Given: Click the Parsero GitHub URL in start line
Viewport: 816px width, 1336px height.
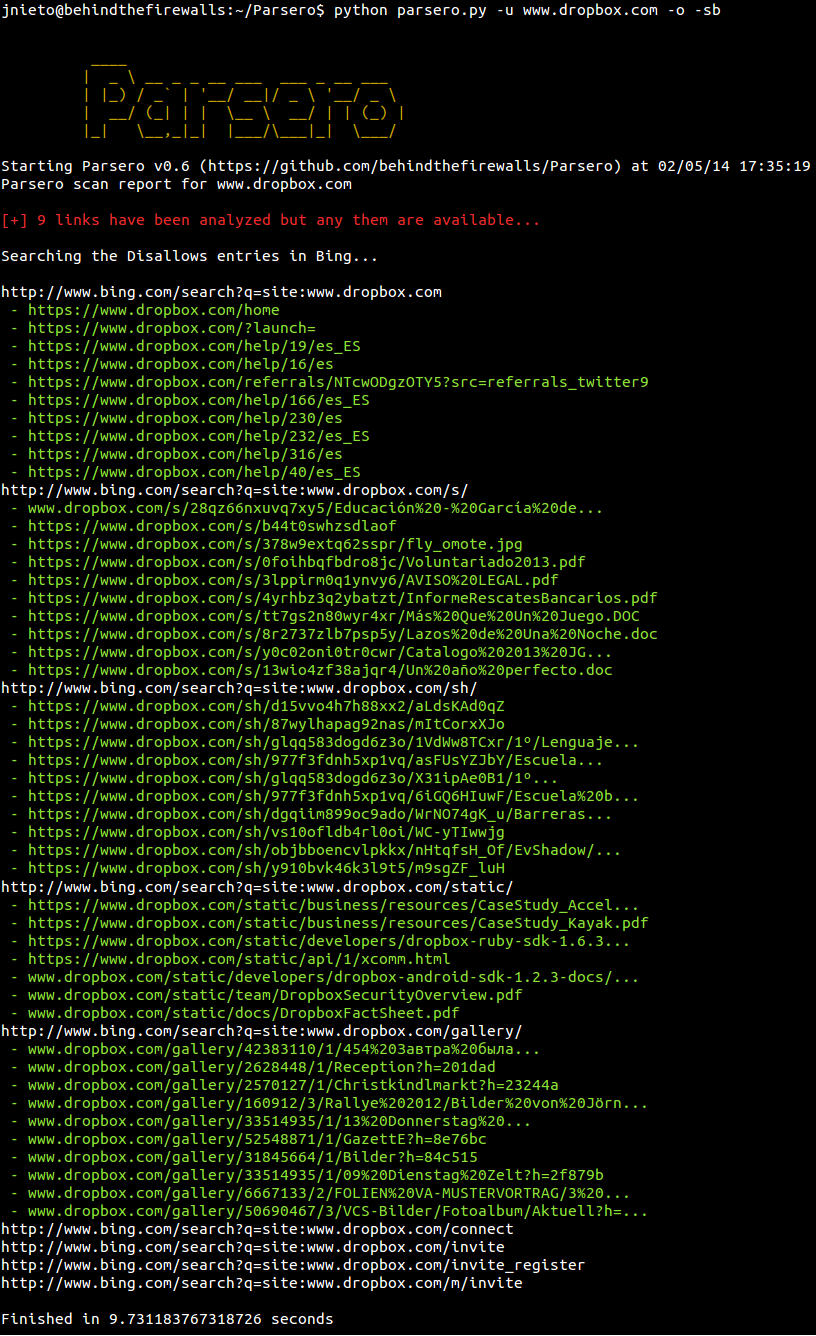Looking at the screenshot, I should click(x=414, y=166).
